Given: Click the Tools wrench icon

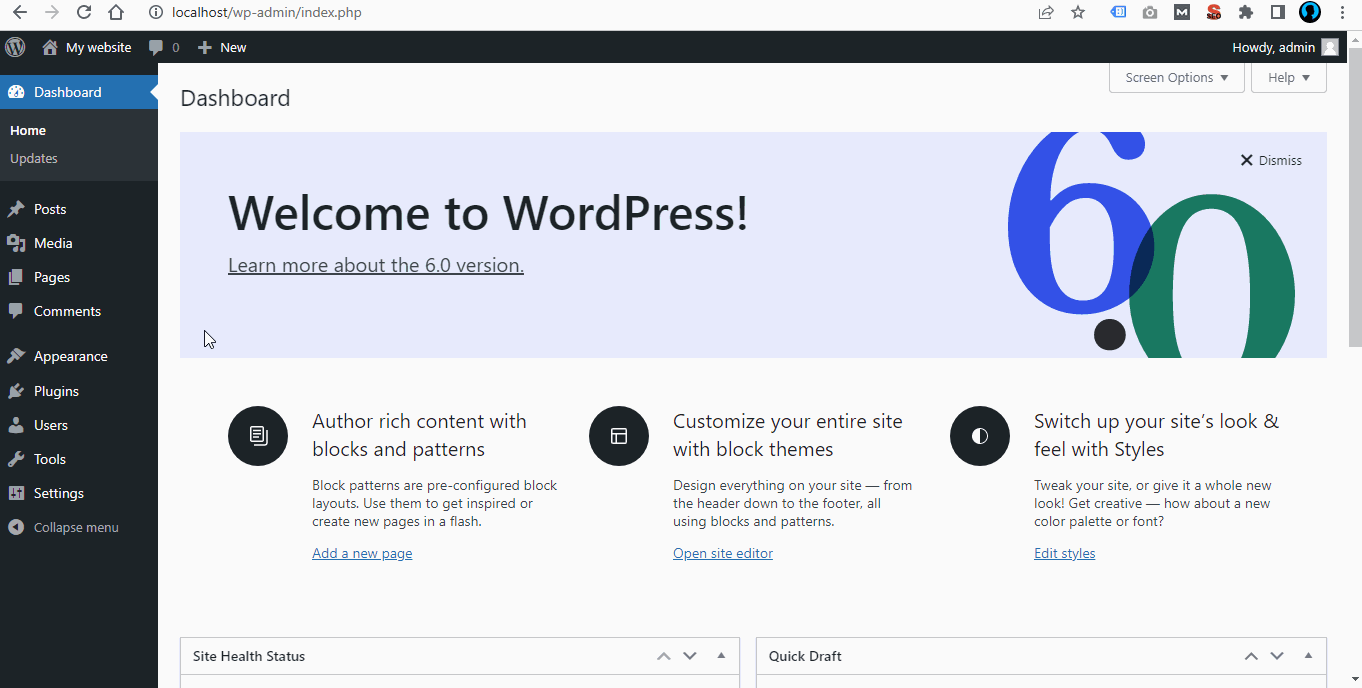Looking at the screenshot, I should click(16, 459).
